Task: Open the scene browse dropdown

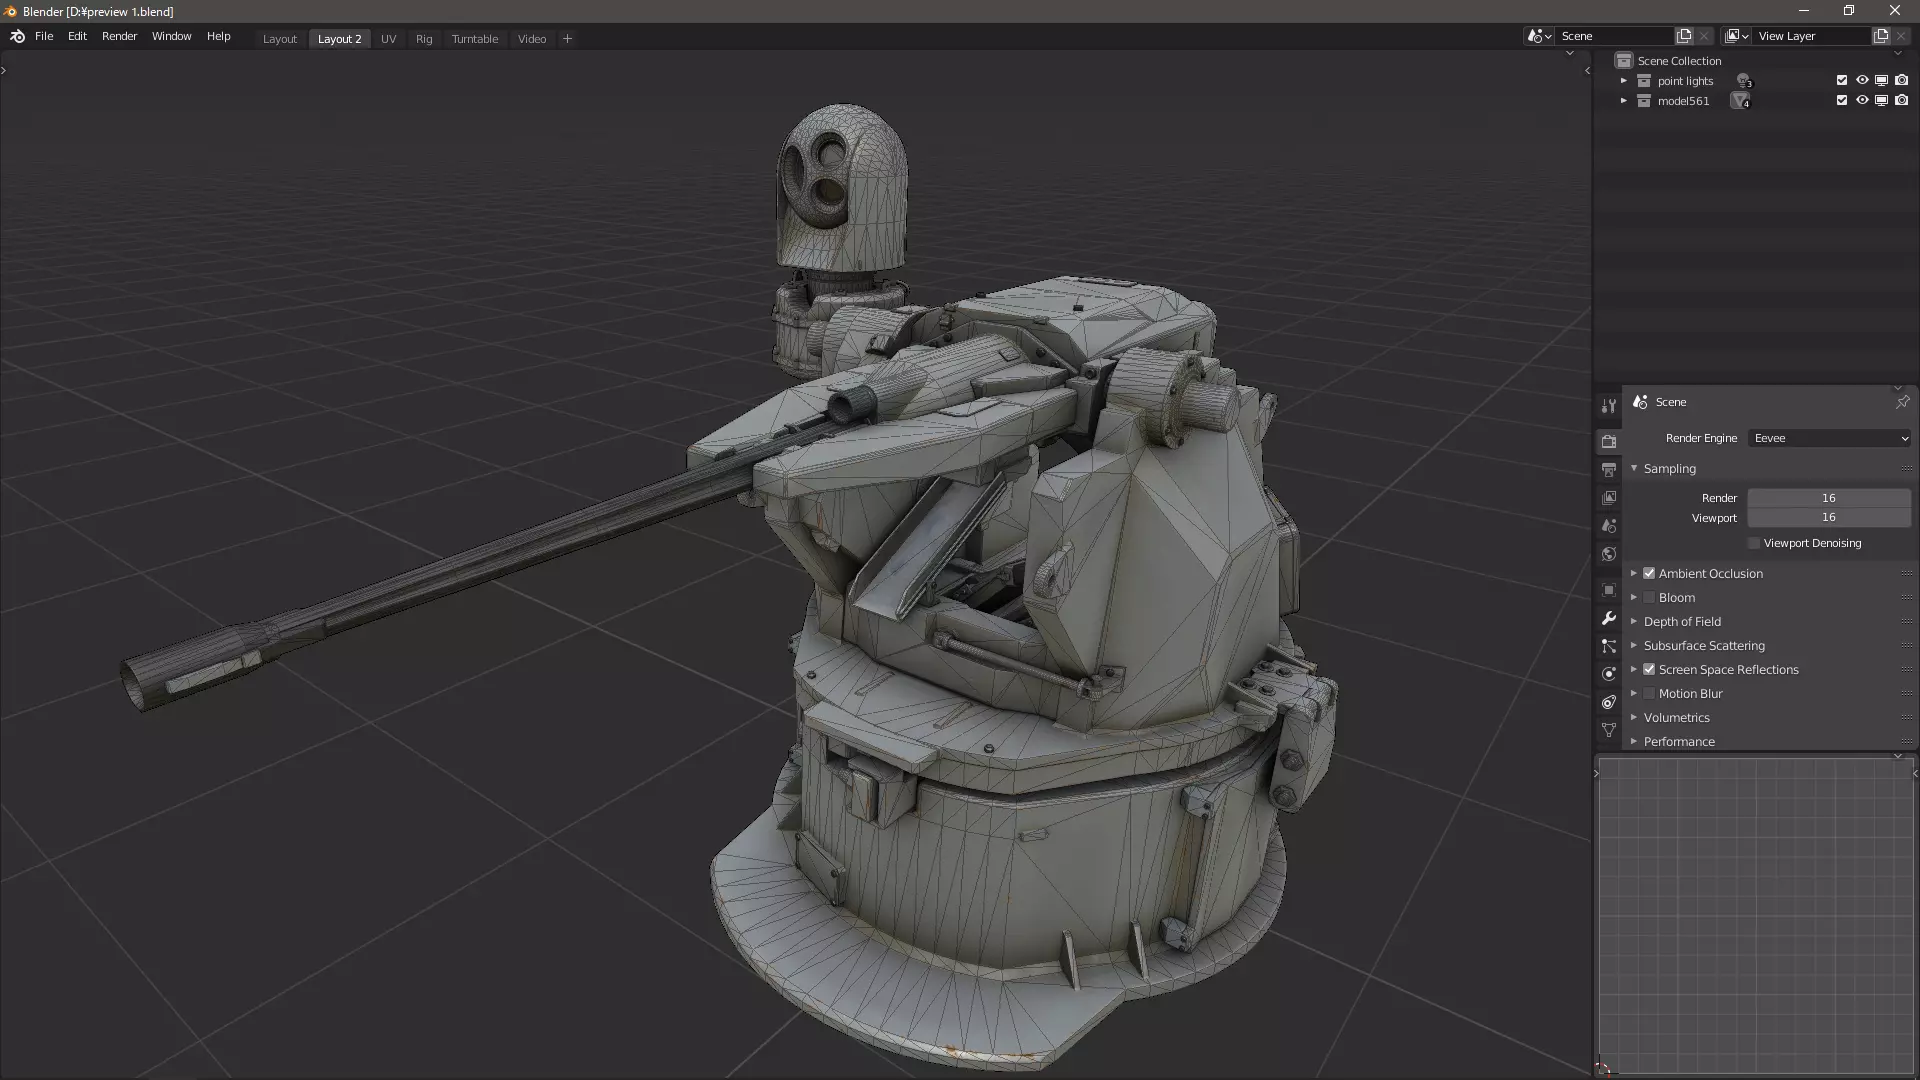Action: click(x=1539, y=36)
